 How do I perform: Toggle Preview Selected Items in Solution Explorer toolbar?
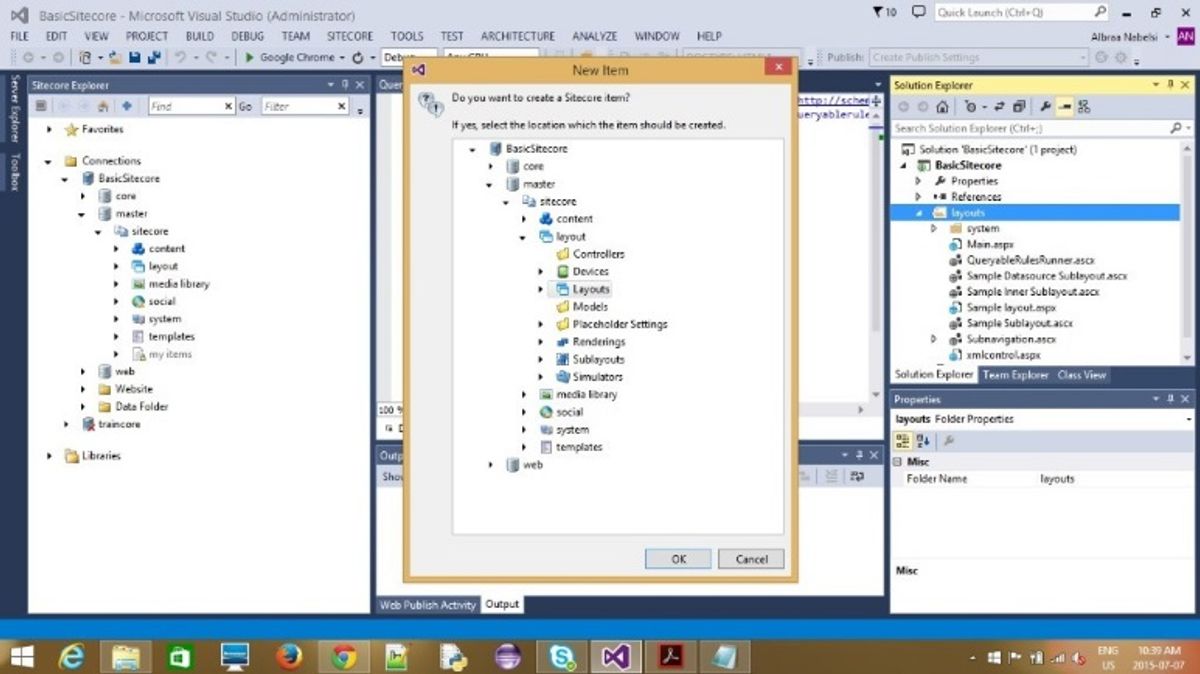tap(1065, 107)
